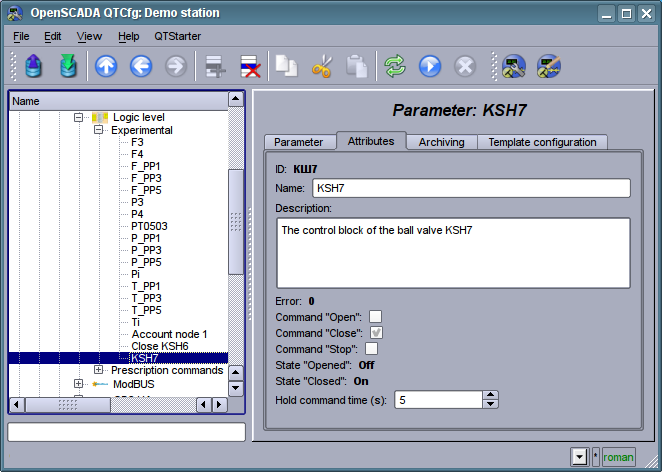Open the Edit menu
Screen dimensions: 662x472
[x=53, y=36]
